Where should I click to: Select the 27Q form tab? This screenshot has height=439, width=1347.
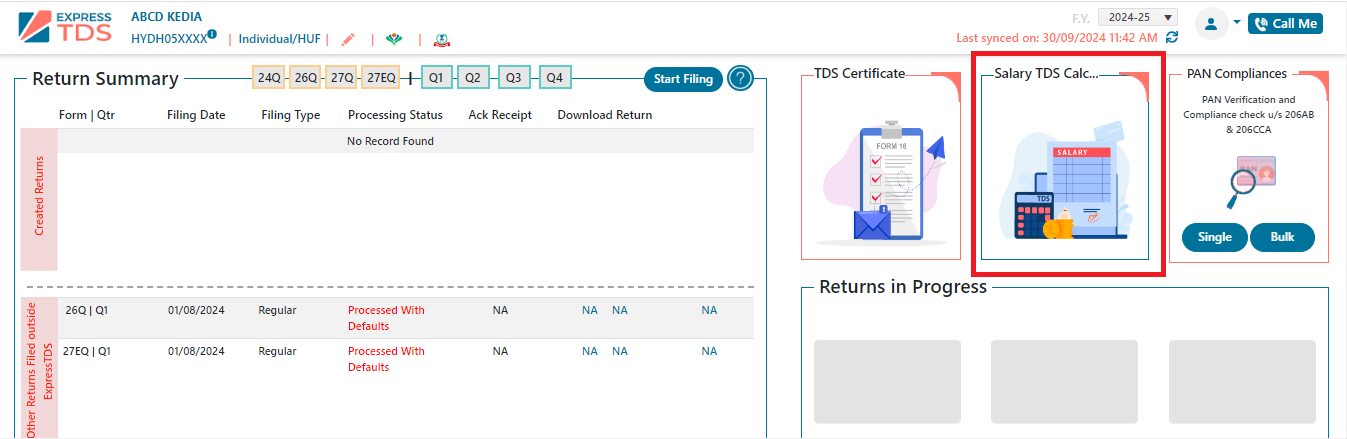point(343,77)
